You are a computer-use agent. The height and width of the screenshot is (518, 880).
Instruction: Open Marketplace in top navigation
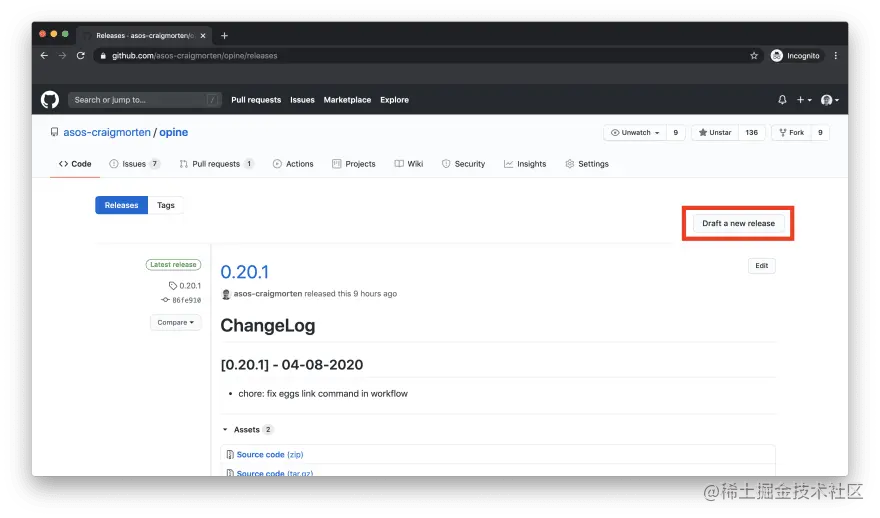coord(347,100)
